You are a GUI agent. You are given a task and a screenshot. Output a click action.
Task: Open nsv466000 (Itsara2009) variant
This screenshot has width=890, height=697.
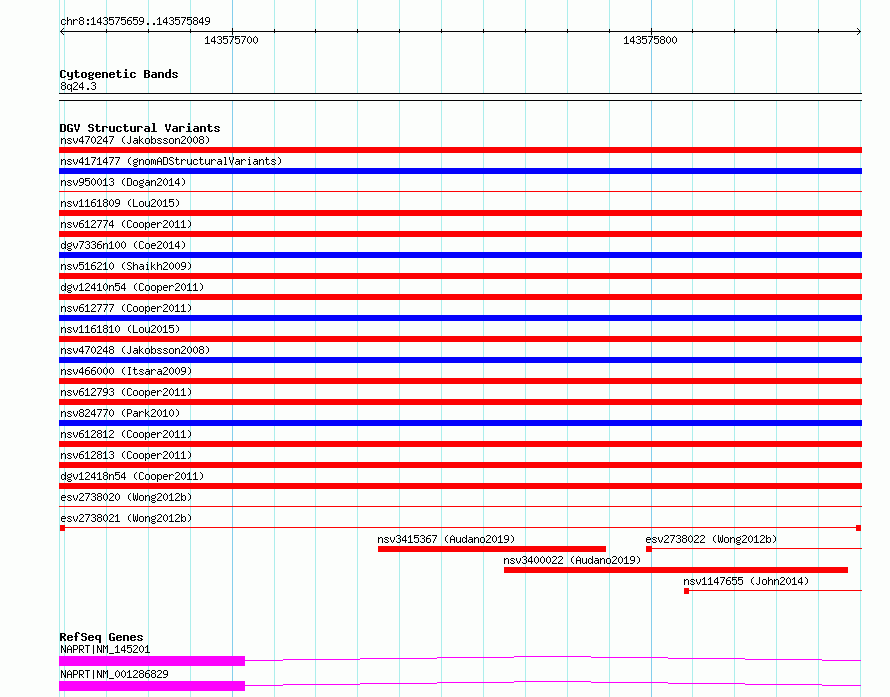(x=126, y=371)
